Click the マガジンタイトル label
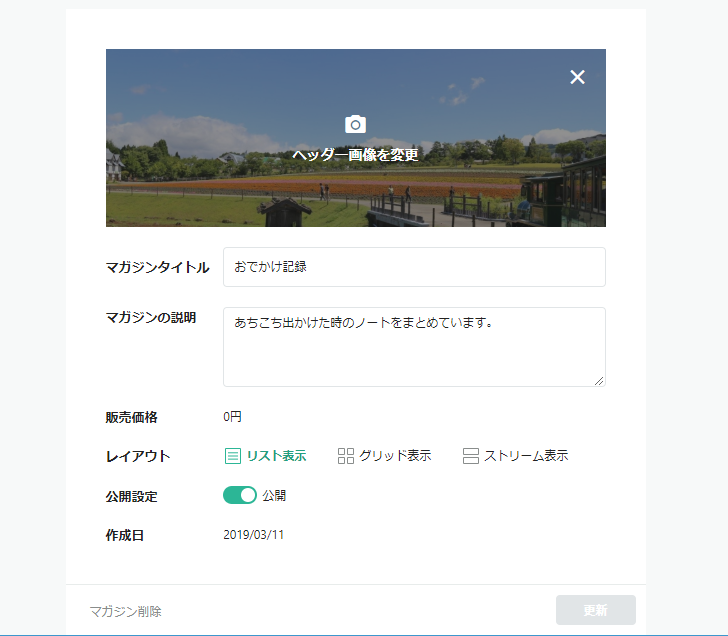Image resolution: width=728 pixels, height=636 pixels. pos(157,267)
